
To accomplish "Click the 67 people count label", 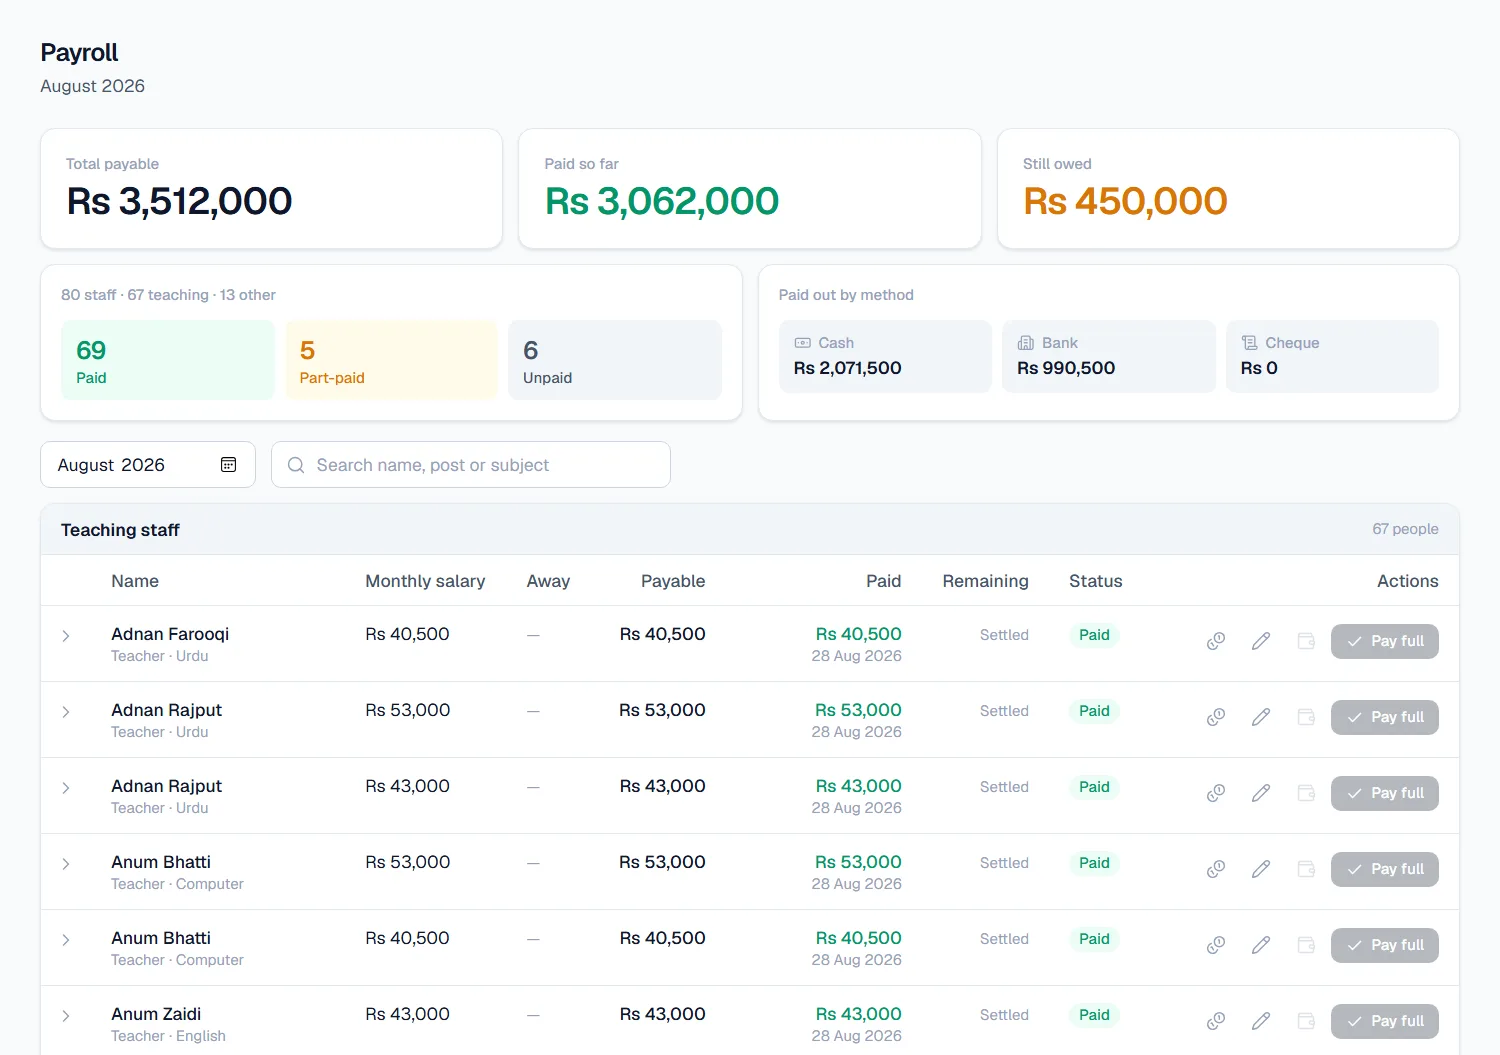I will [x=1405, y=529].
